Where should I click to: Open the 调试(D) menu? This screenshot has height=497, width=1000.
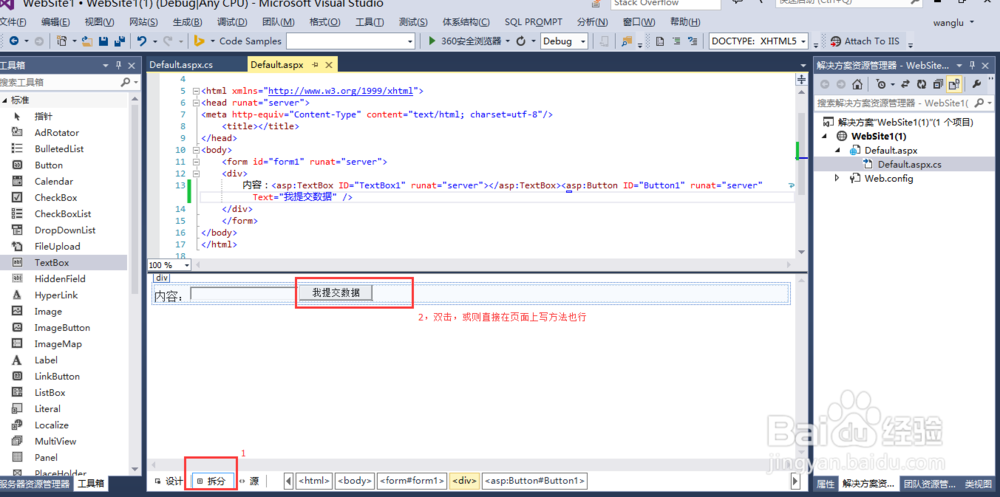[x=232, y=22]
